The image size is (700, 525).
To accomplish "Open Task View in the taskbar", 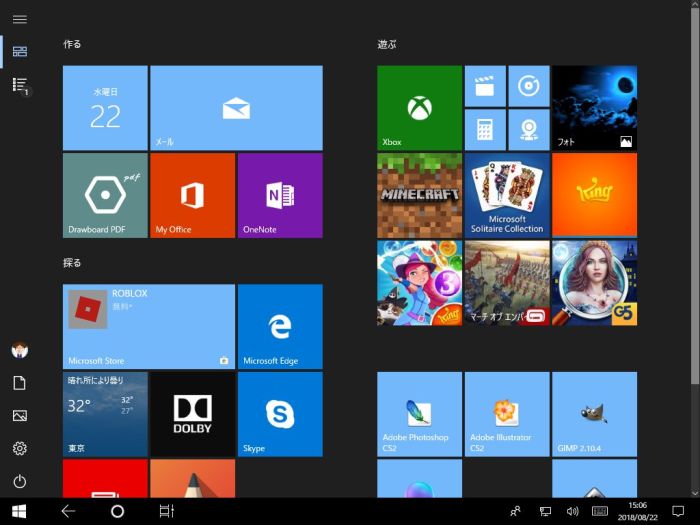I will tap(166, 511).
